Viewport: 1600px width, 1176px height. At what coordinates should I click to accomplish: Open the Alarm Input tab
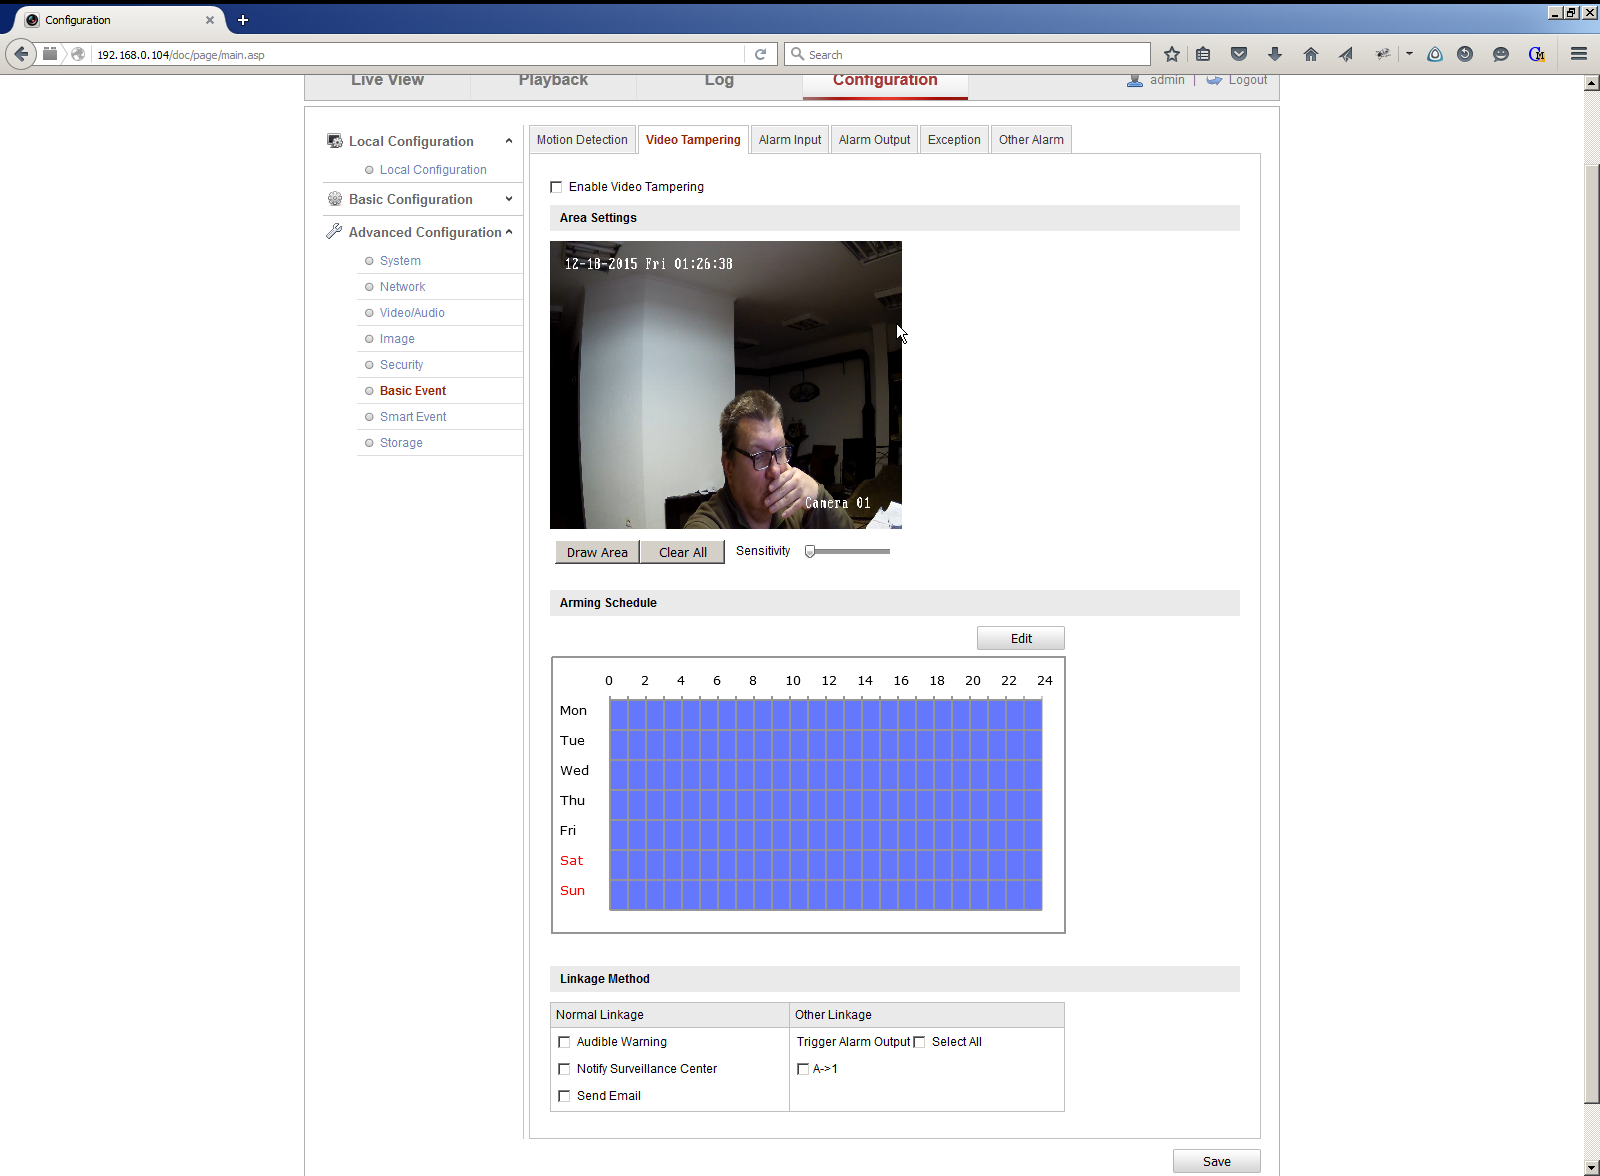[790, 140]
